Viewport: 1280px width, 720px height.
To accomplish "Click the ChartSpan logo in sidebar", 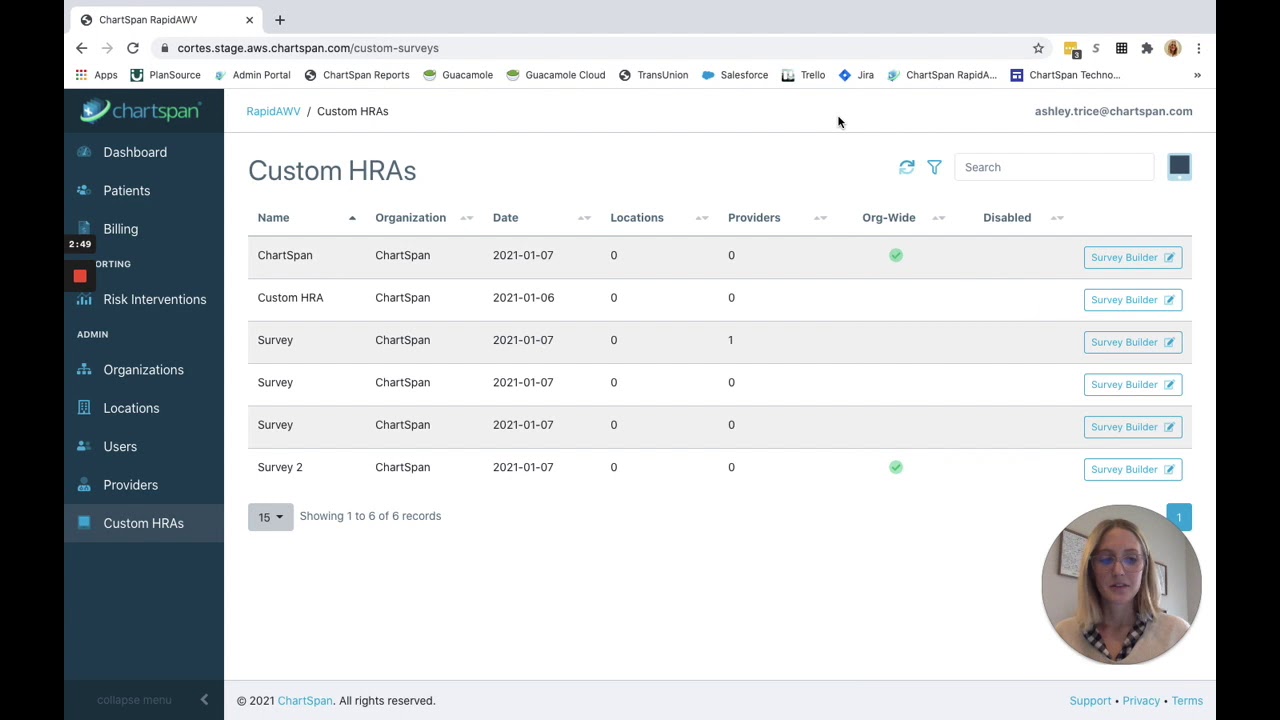I will pos(141,110).
